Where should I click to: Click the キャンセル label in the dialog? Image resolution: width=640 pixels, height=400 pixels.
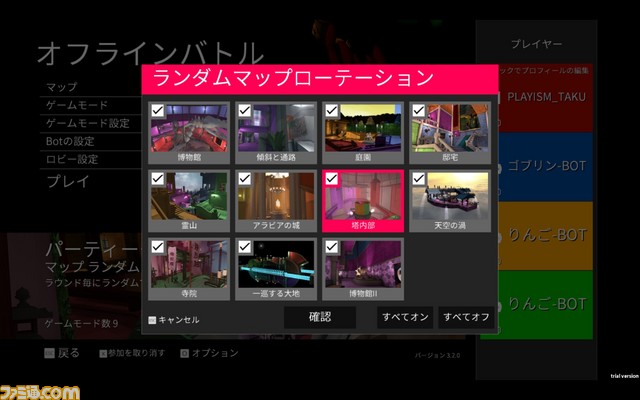pyautogui.click(x=179, y=320)
